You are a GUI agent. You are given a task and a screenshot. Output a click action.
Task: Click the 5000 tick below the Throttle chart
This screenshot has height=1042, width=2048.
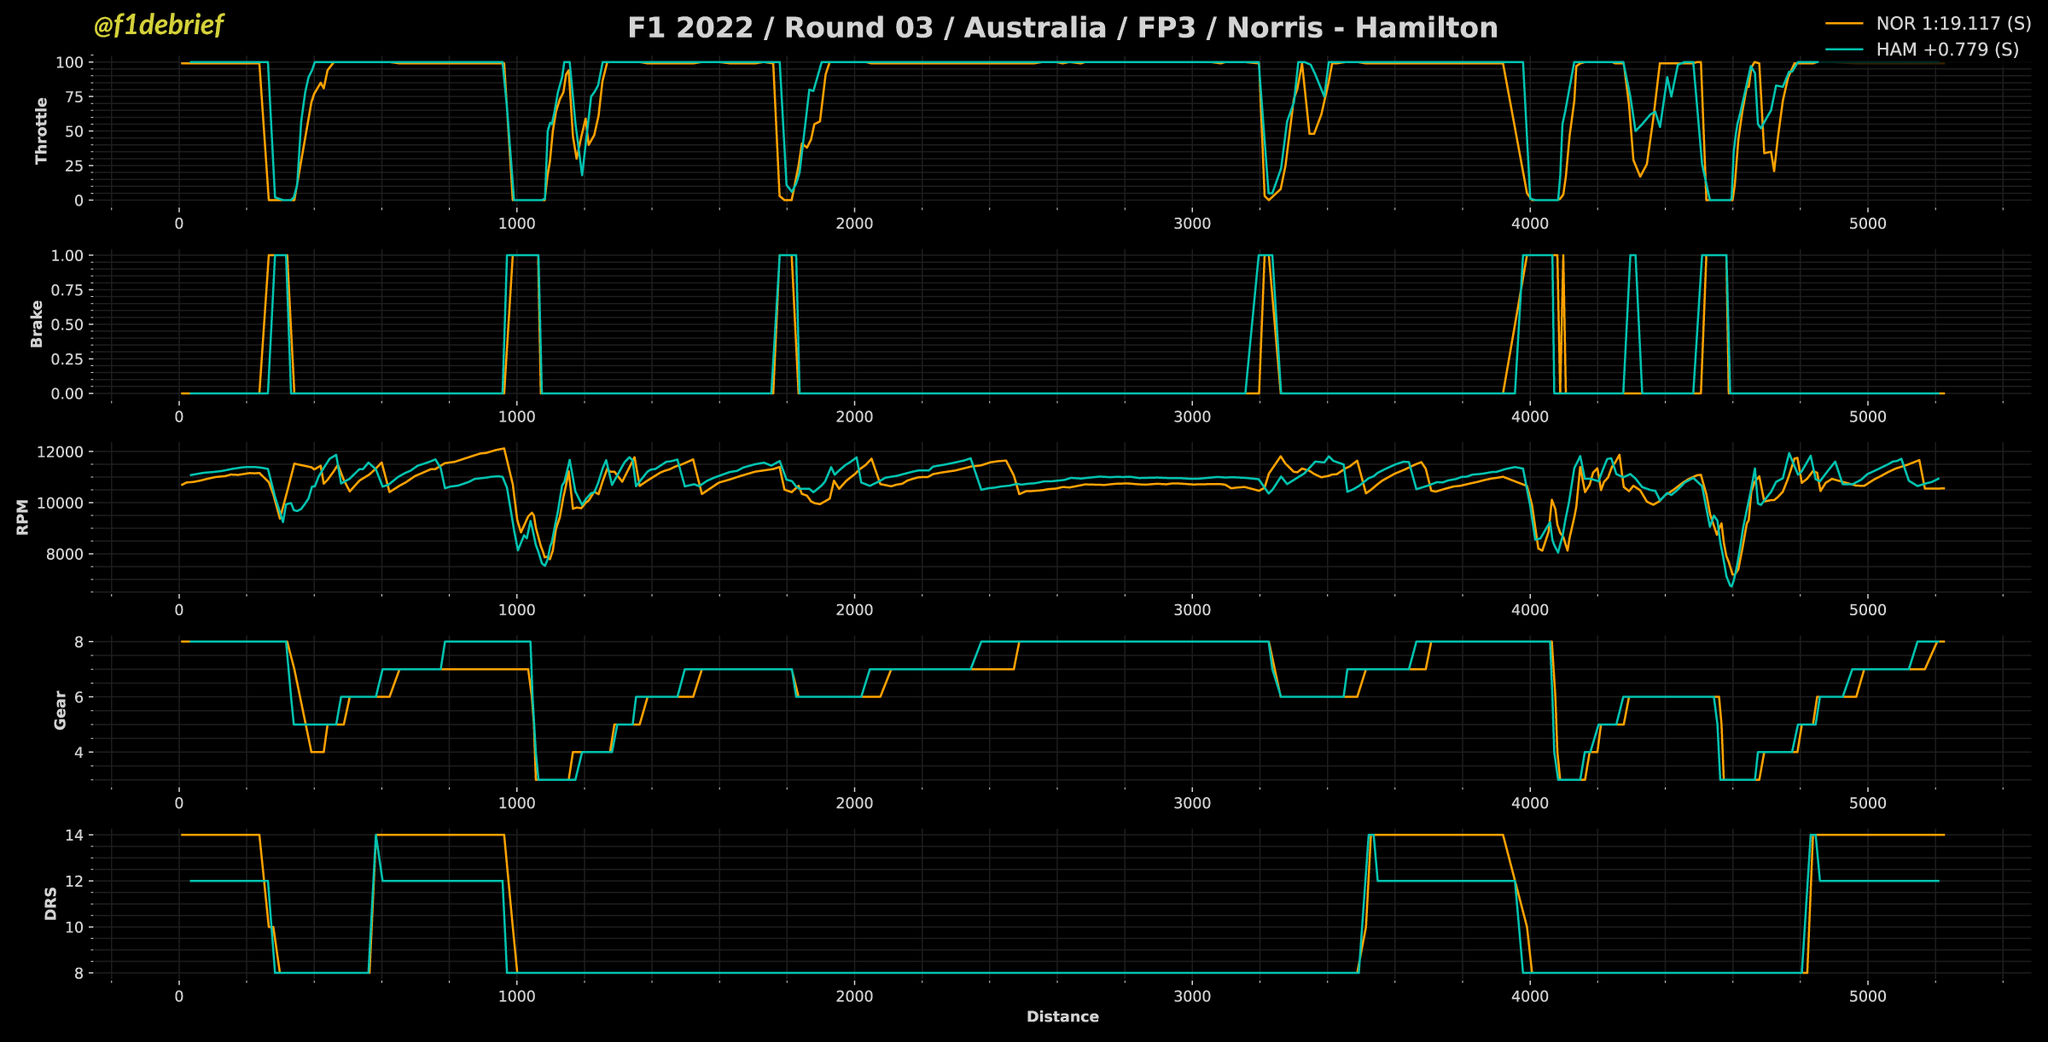pyautogui.click(x=1868, y=224)
